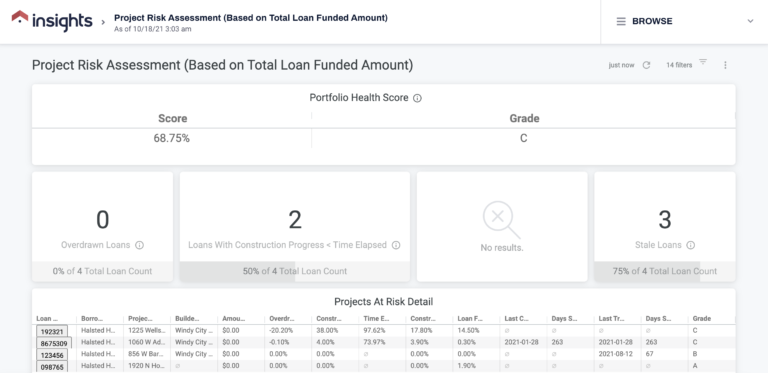Click info icon for Construction Progress tile

396,245
